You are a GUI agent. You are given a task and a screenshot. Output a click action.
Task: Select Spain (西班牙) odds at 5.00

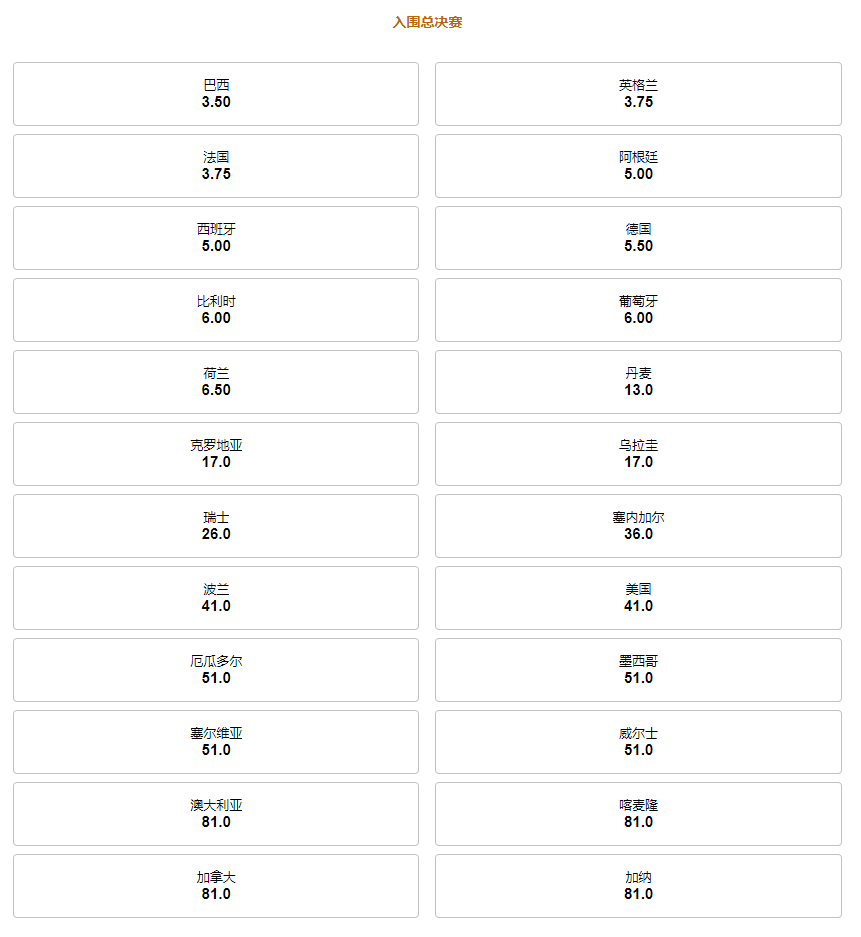click(x=215, y=238)
